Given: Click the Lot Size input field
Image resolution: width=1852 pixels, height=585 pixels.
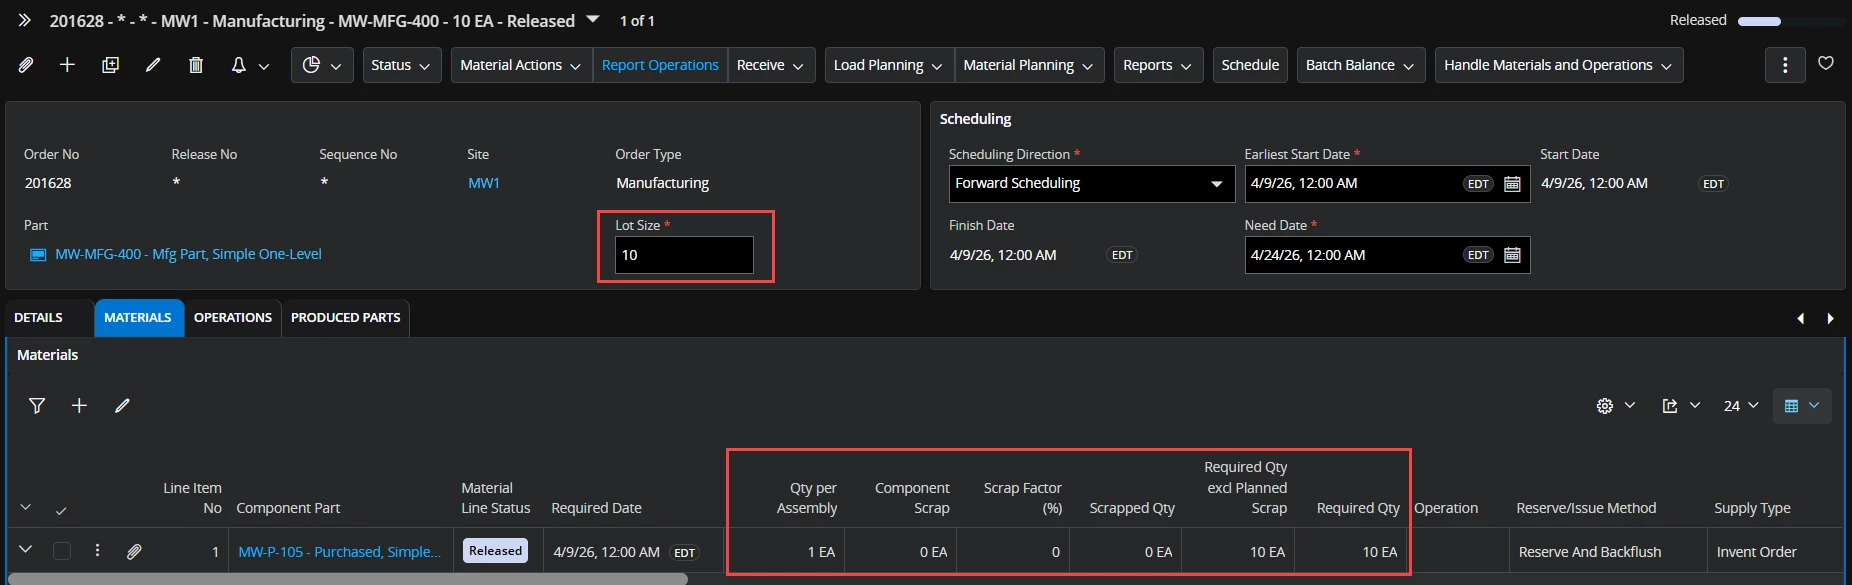Looking at the screenshot, I should click(684, 255).
